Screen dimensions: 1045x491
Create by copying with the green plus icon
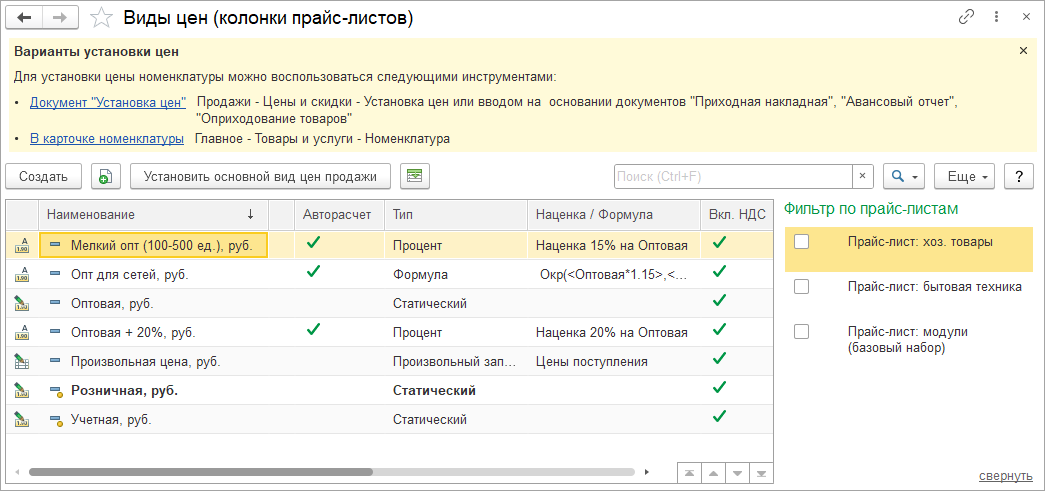pyautogui.click(x=105, y=177)
